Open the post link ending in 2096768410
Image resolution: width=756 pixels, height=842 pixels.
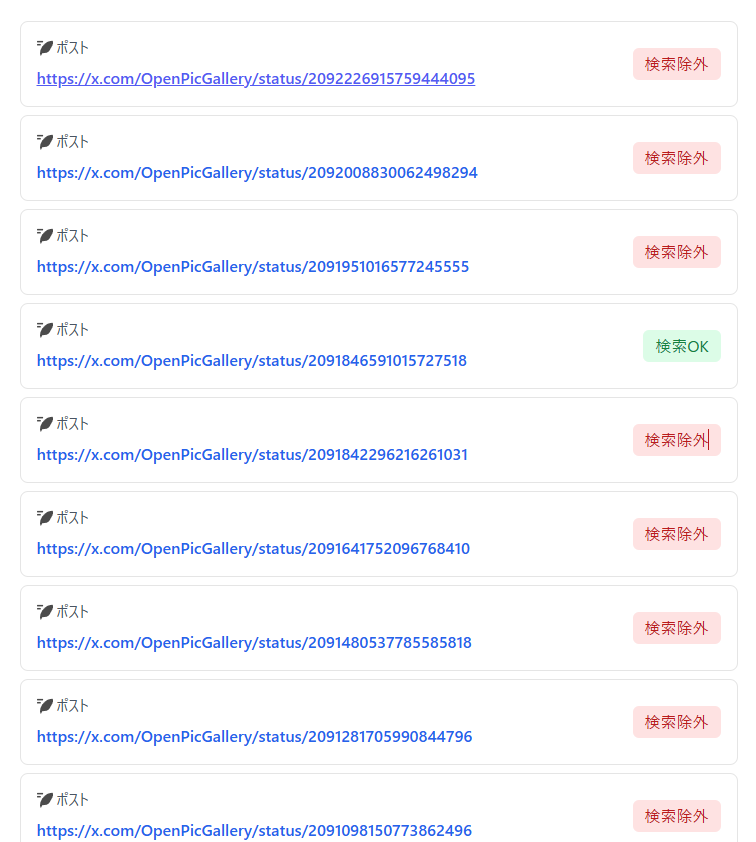pyautogui.click(x=253, y=548)
